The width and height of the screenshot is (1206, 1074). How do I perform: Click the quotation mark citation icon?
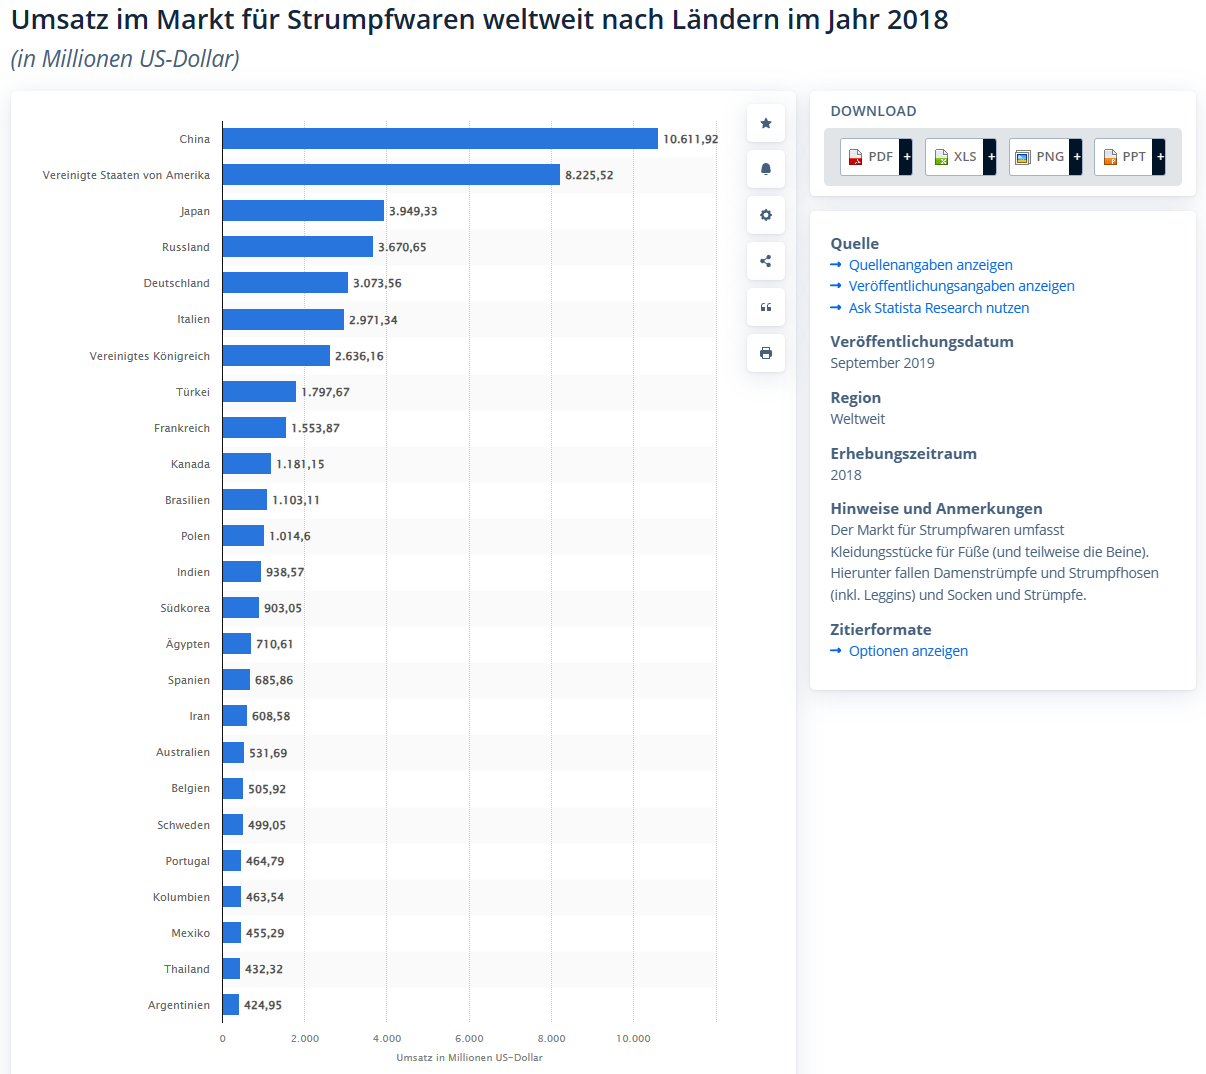point(765,307)
